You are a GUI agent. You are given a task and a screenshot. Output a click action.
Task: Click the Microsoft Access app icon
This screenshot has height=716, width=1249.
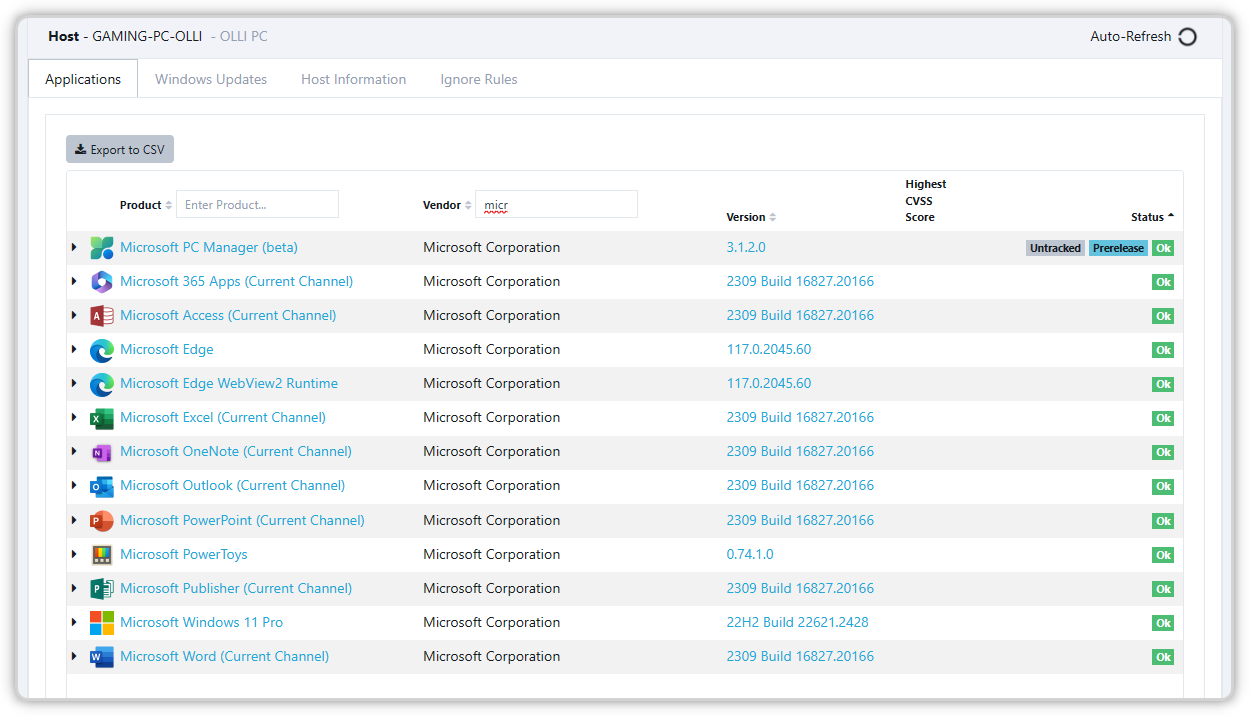(102, 316)
